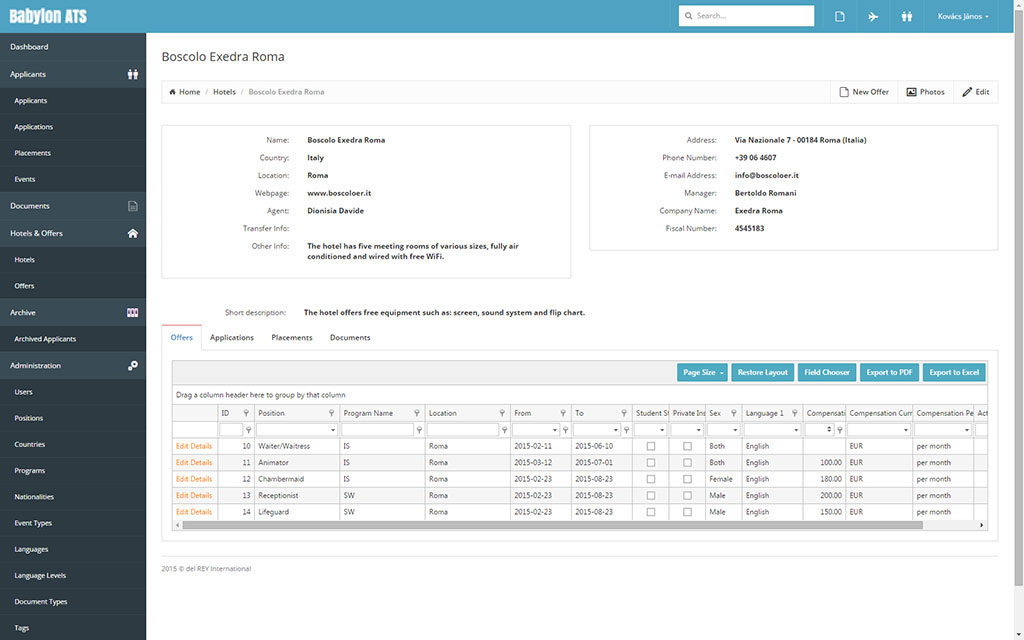1024x640 pixels.
Task: Click the filter icon in Location column header
Action: coord(502,413)
